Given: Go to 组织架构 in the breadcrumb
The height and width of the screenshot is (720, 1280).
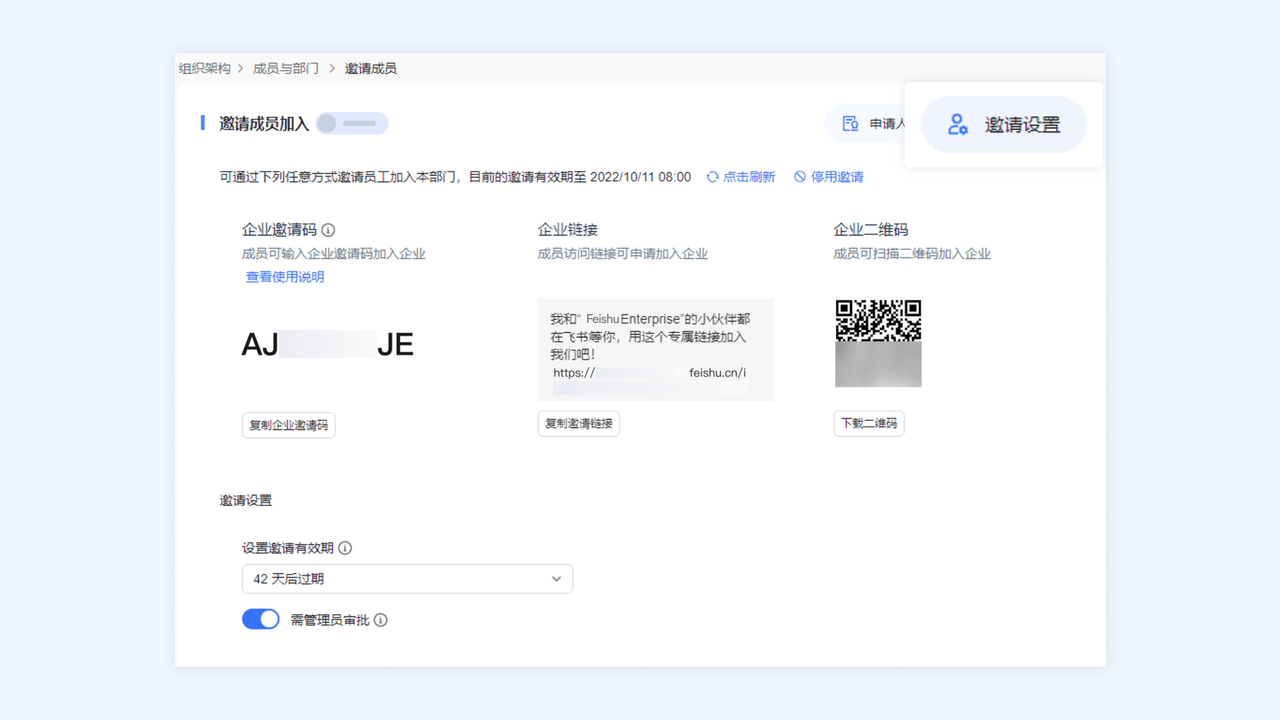Looking at the screenshot, I should pos(205,69).
